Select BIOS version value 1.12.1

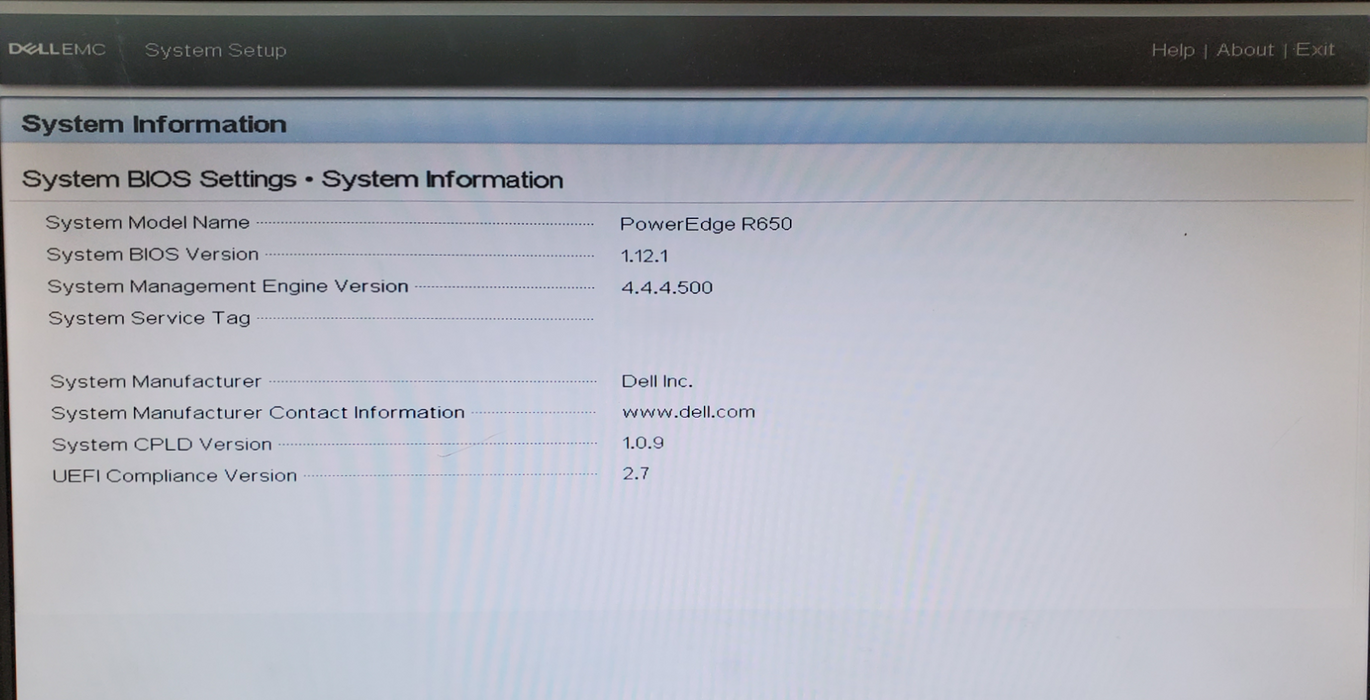point(645,256)
